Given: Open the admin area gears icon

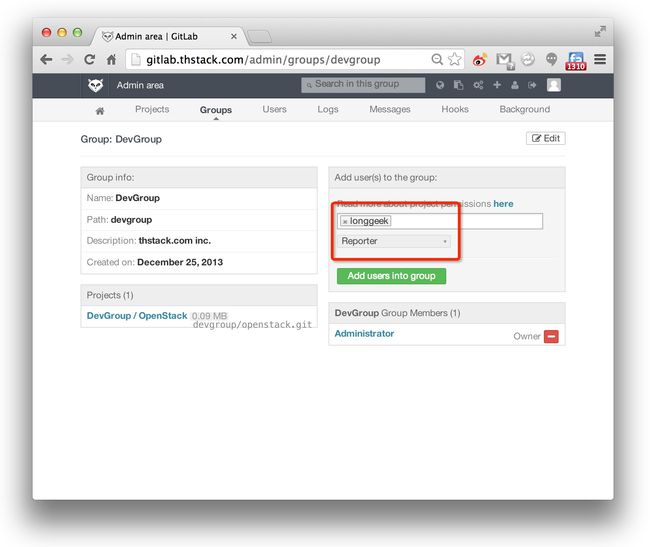Looking at the screenshot, I should [478, 85].
